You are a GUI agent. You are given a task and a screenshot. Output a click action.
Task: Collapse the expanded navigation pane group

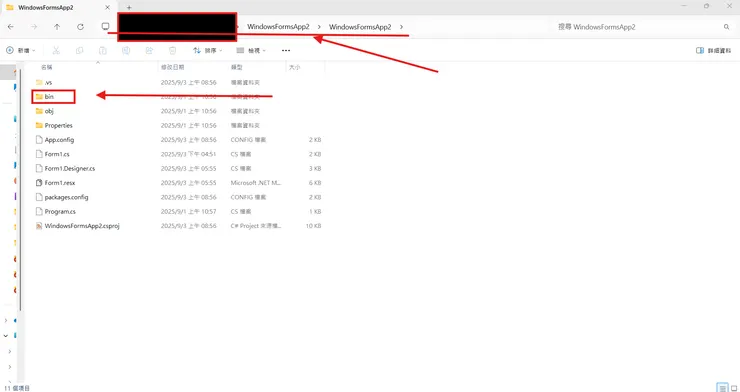pyautogui.click(x=6, y=335)
